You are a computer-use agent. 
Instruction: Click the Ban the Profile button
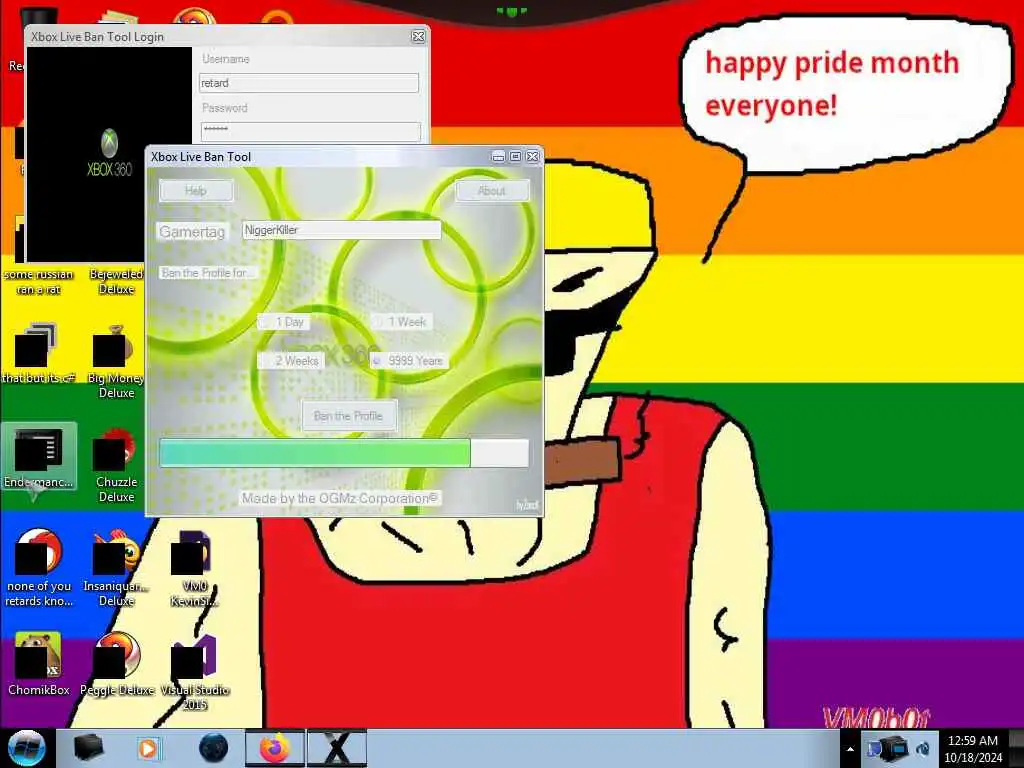coord(349,415)
